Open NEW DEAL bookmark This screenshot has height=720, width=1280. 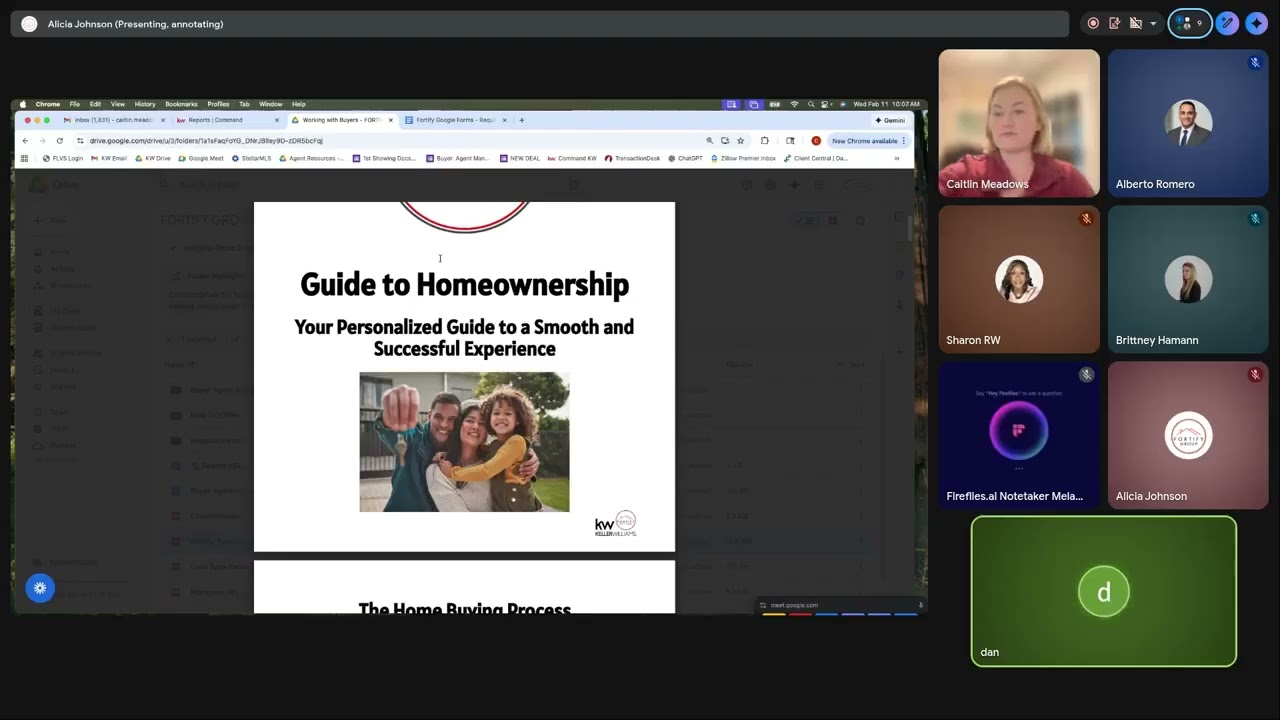tap(520, 158)
